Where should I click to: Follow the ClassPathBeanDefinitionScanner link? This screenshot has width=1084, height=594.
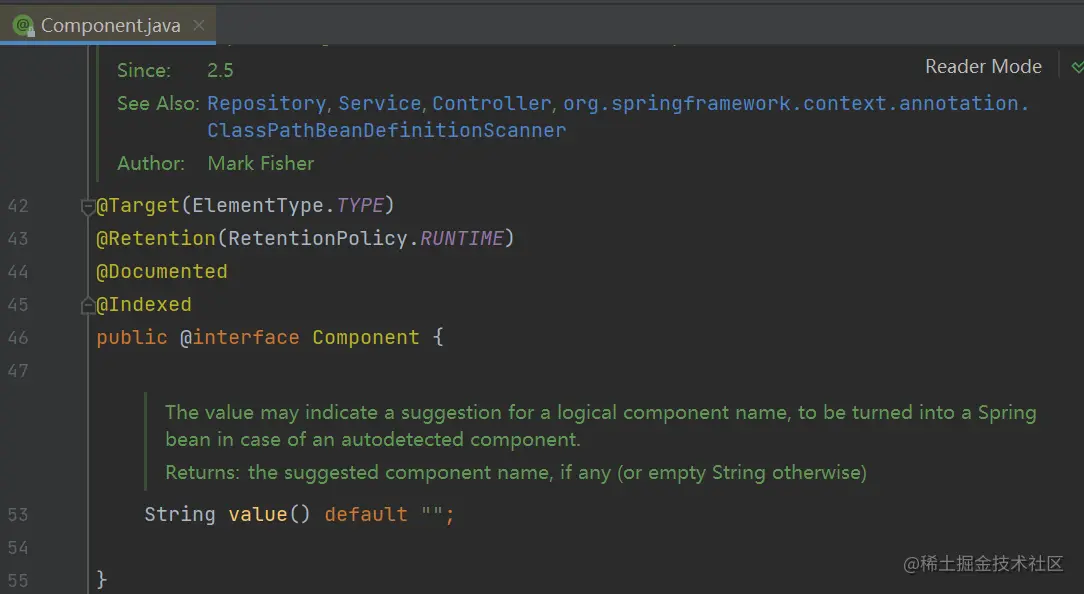pyautogui.click(x=386, y=130)
